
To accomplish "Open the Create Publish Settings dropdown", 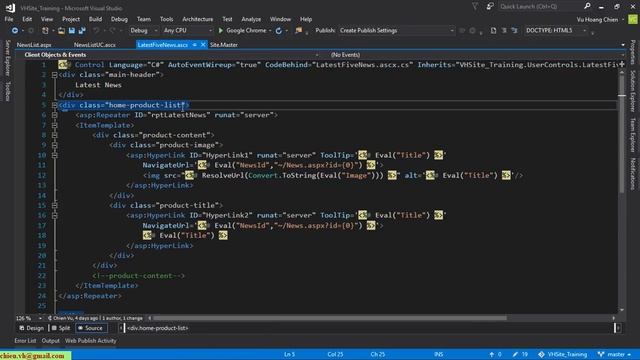I will [396, 31].
